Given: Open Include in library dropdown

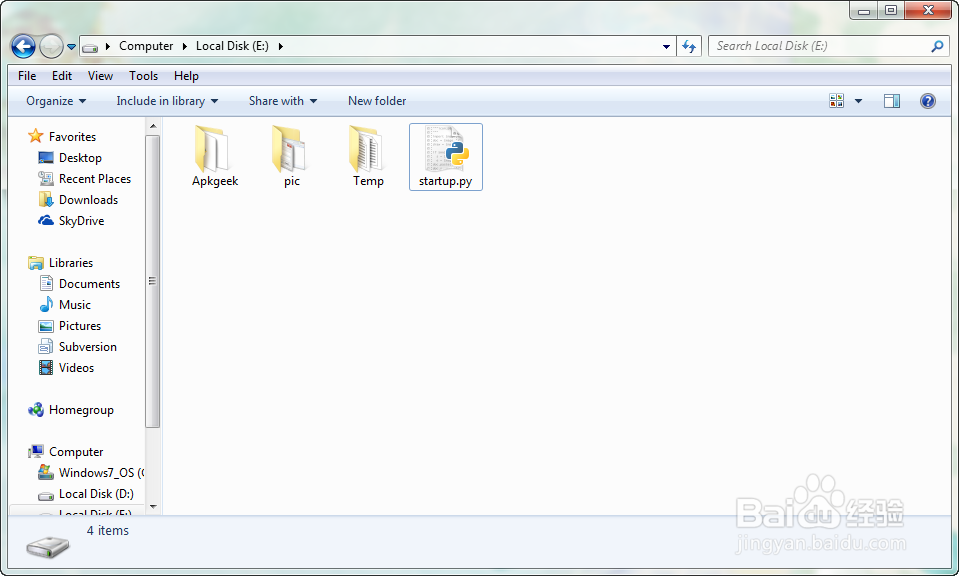Looking at the screenshot, I should tap(167, 101).
